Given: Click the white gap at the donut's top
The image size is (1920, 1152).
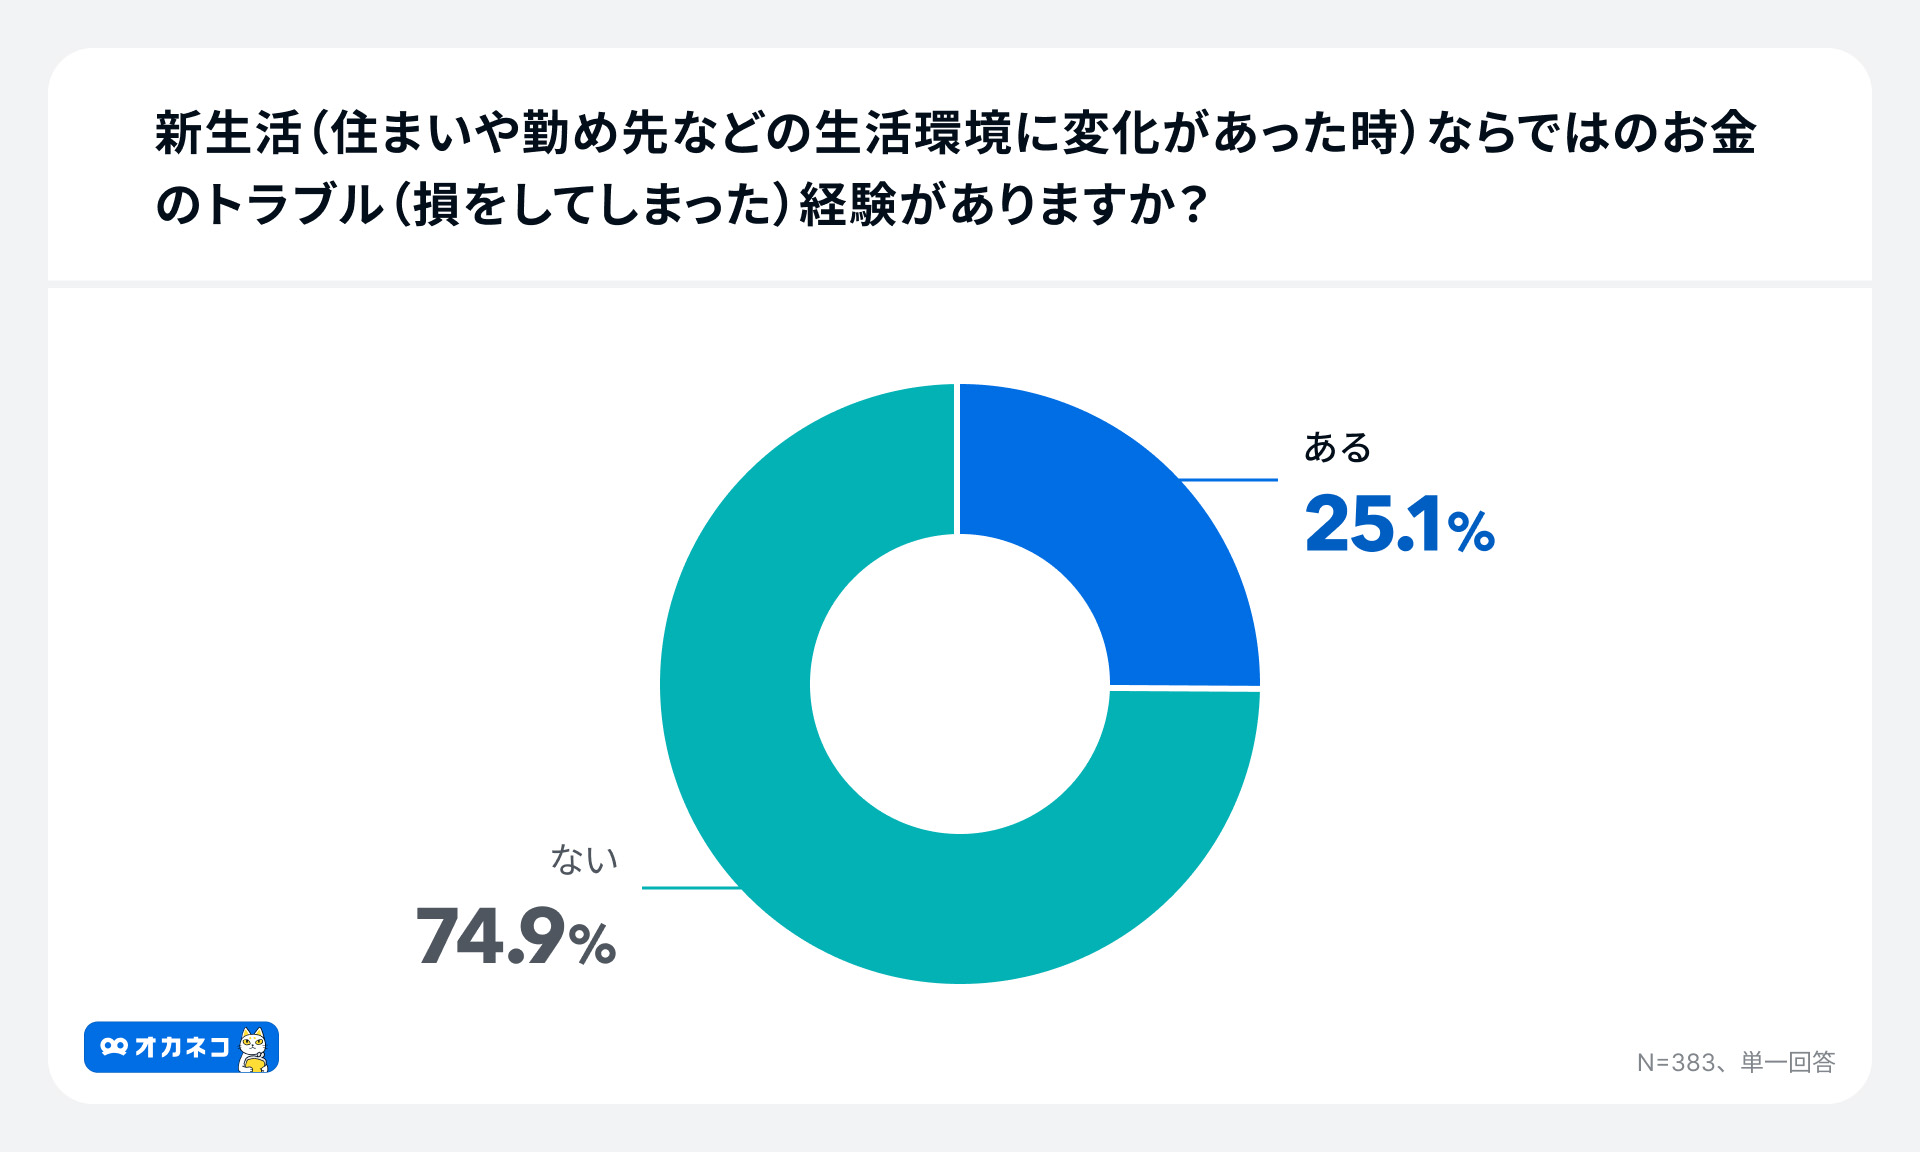Looking at the screenshot, I should [958, 458].
